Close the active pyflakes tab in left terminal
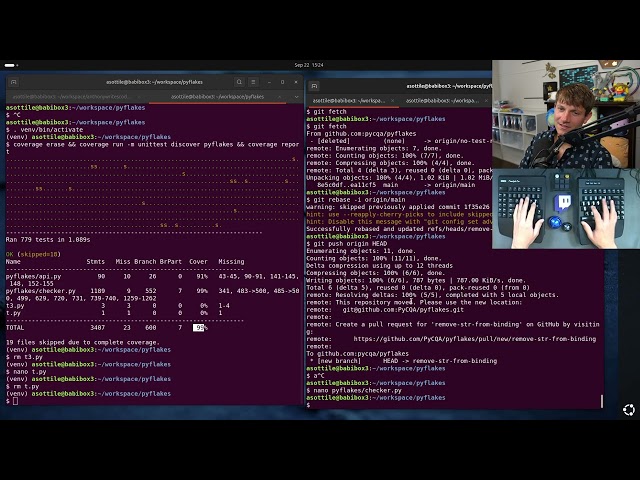 click(x=280, y=97)
